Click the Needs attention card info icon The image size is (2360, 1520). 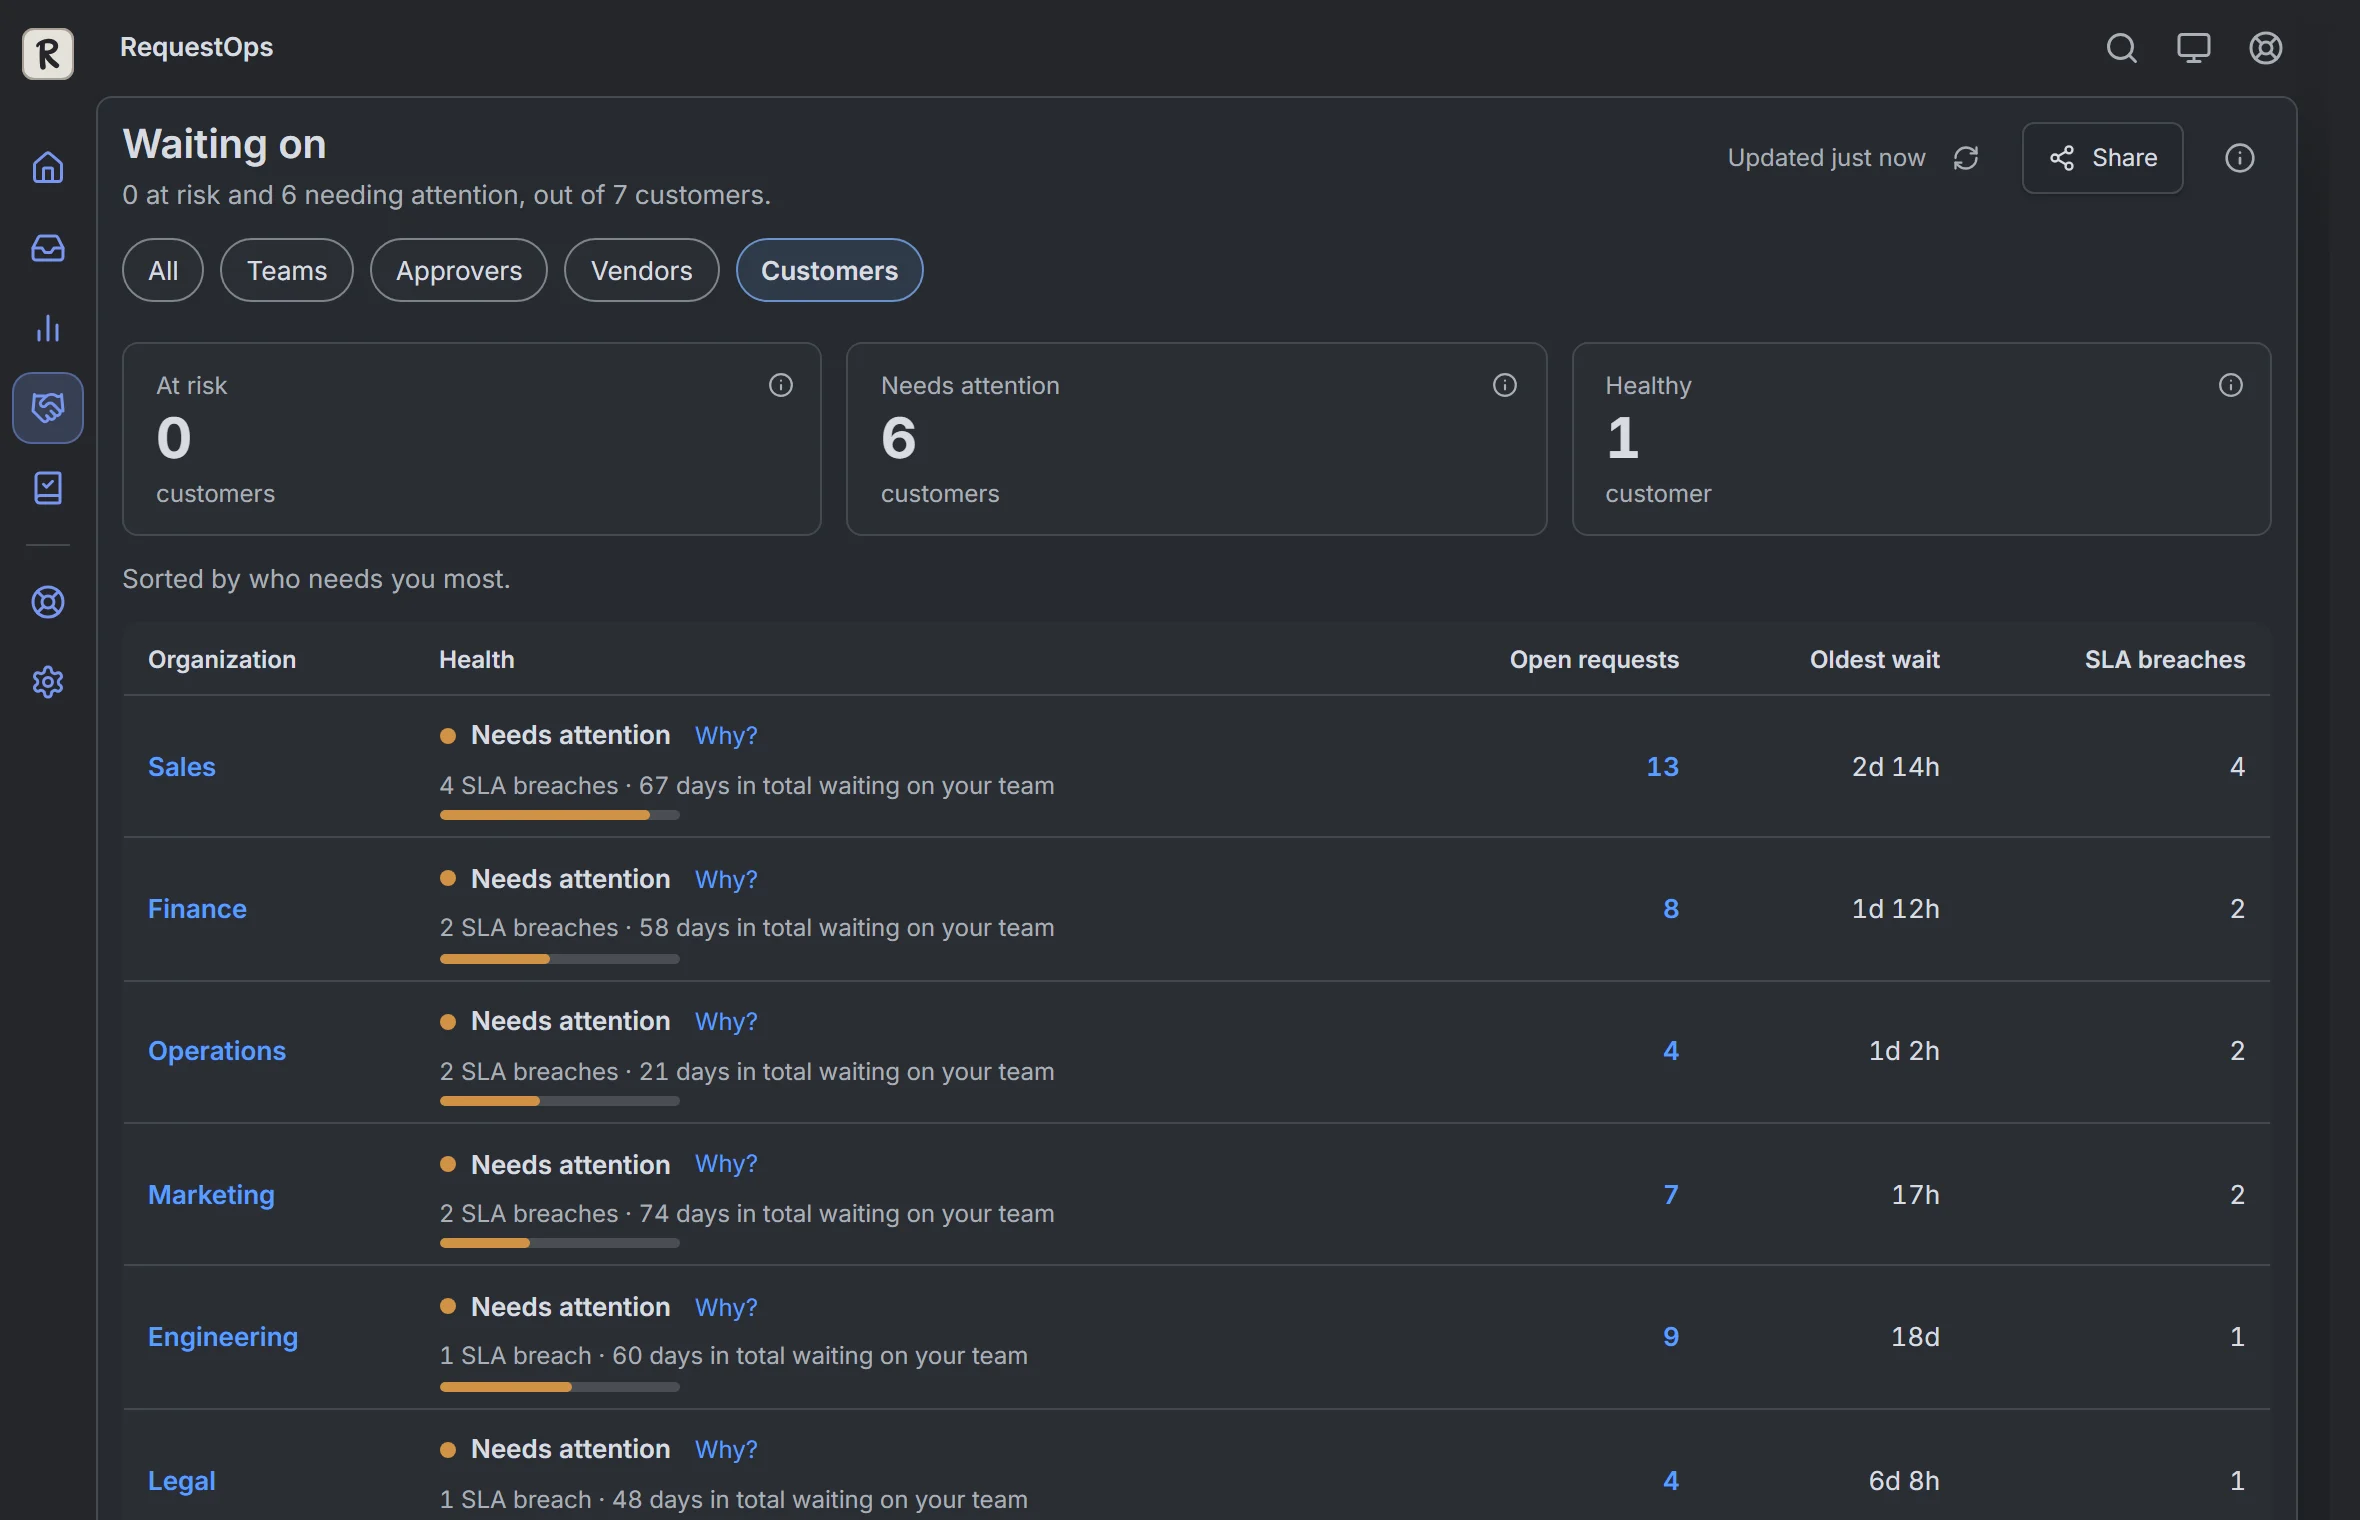[1504, 385]
